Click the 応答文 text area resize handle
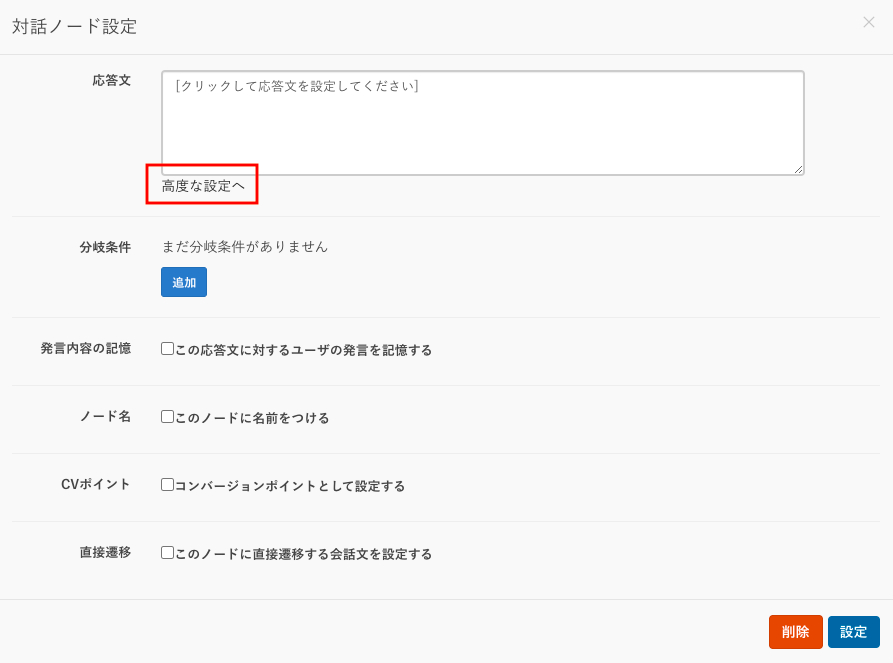 [x=798, y=170]
